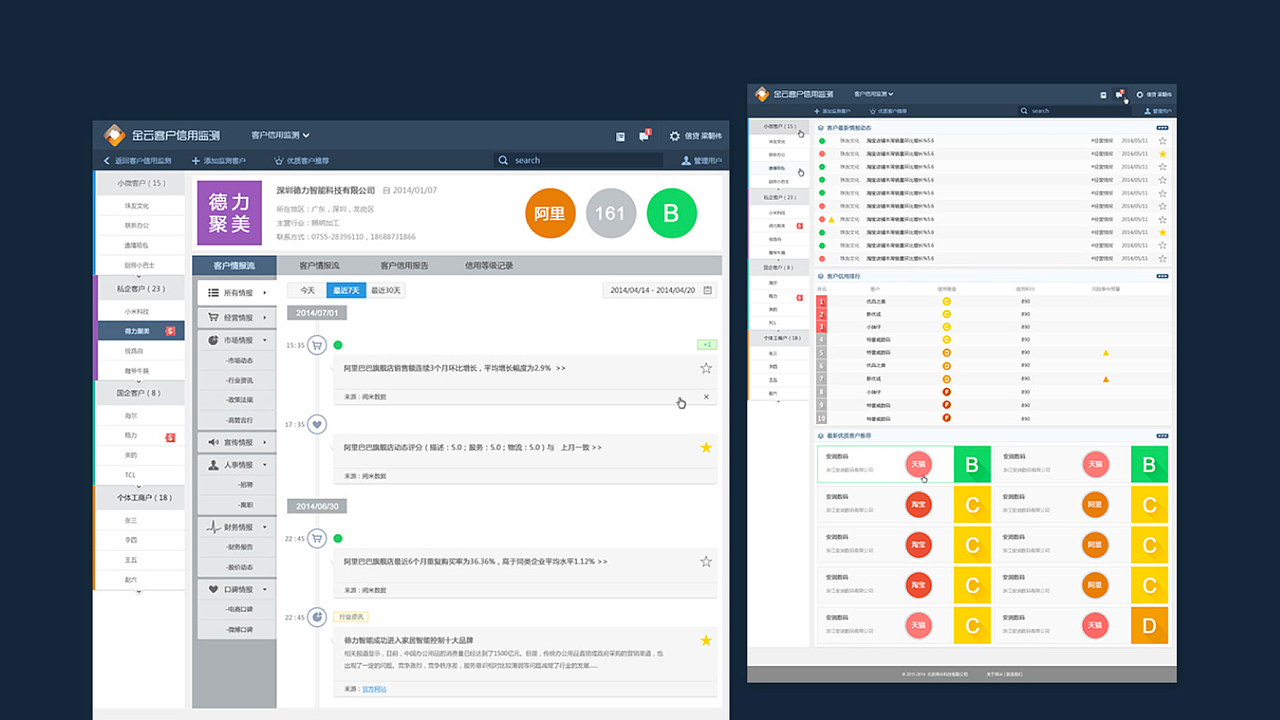The image size is (1280, 720).
Task: Star the 销售额连续3个月环比增长 news item
Action: click(706, 368)
